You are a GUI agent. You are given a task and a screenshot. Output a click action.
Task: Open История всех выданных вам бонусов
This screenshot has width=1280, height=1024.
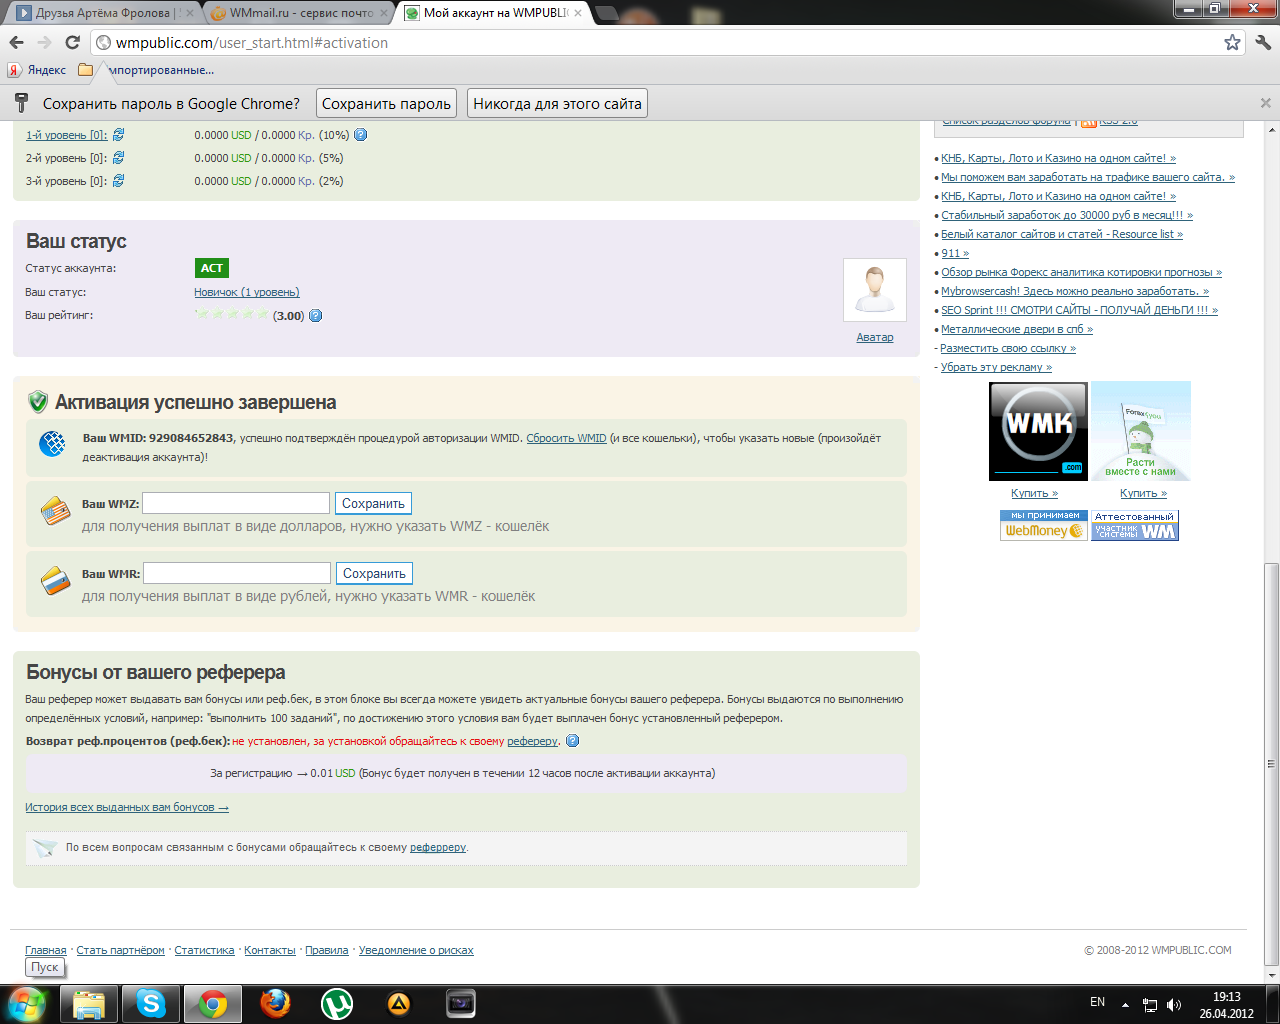click(x=127, y=807)
